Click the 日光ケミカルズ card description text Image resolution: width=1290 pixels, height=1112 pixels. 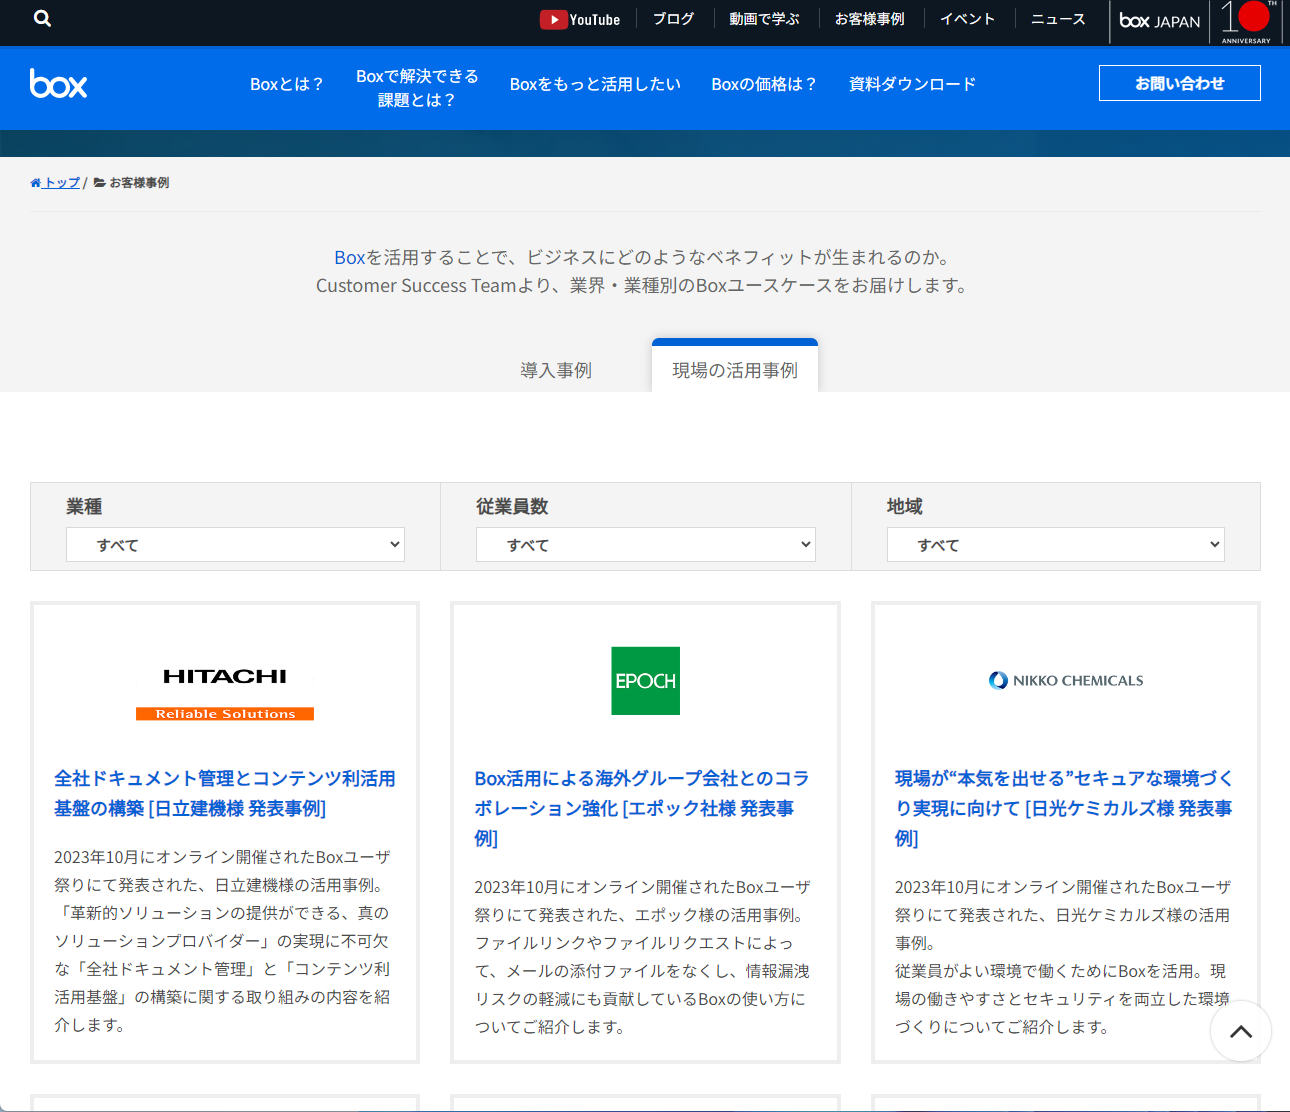(1063, 957)
